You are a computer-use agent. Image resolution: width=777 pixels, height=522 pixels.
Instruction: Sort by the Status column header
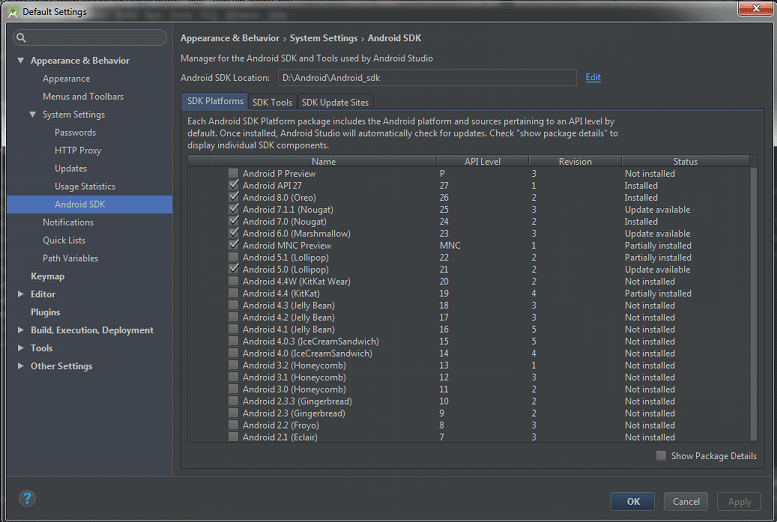coord(685,161)
